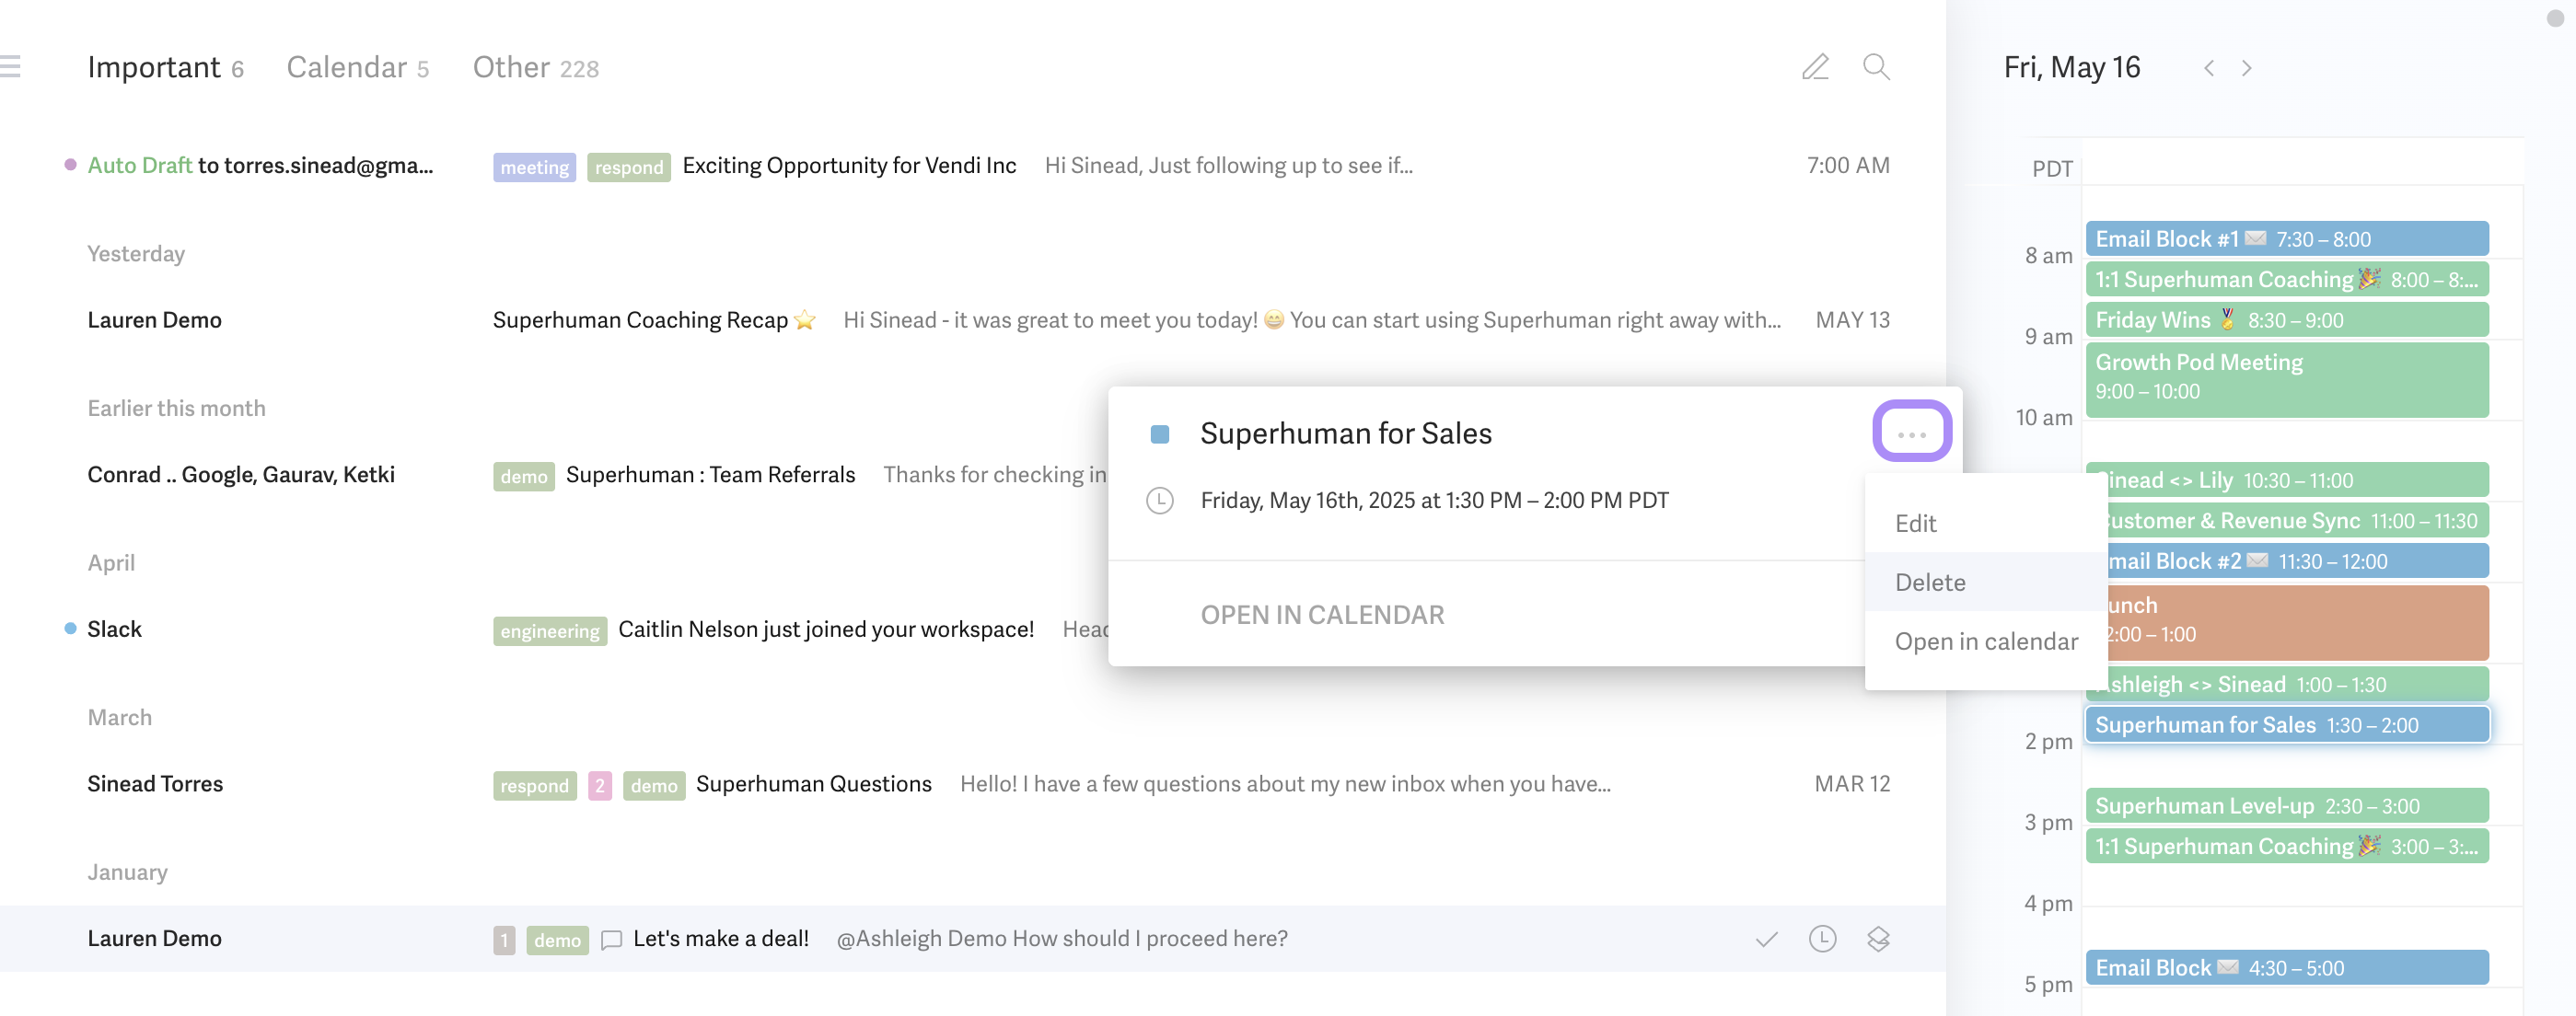
Task: Click respond label on Superhuman Questions email
Action: 534,786
